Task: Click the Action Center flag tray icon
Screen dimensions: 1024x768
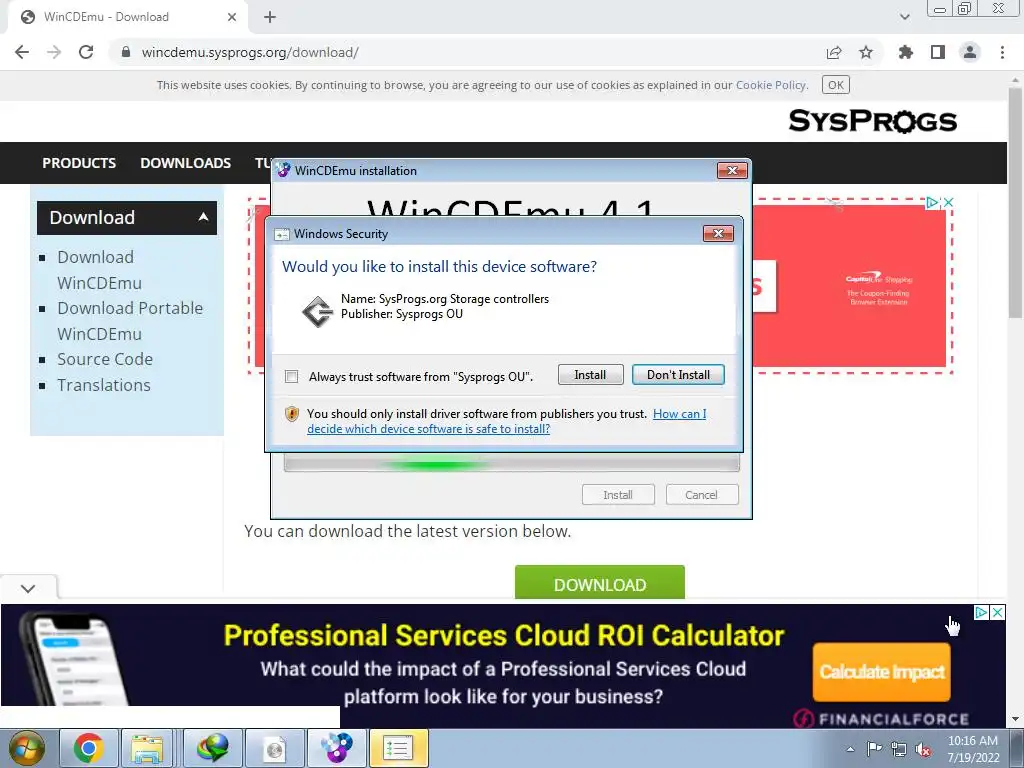Action: coord(874,749)
